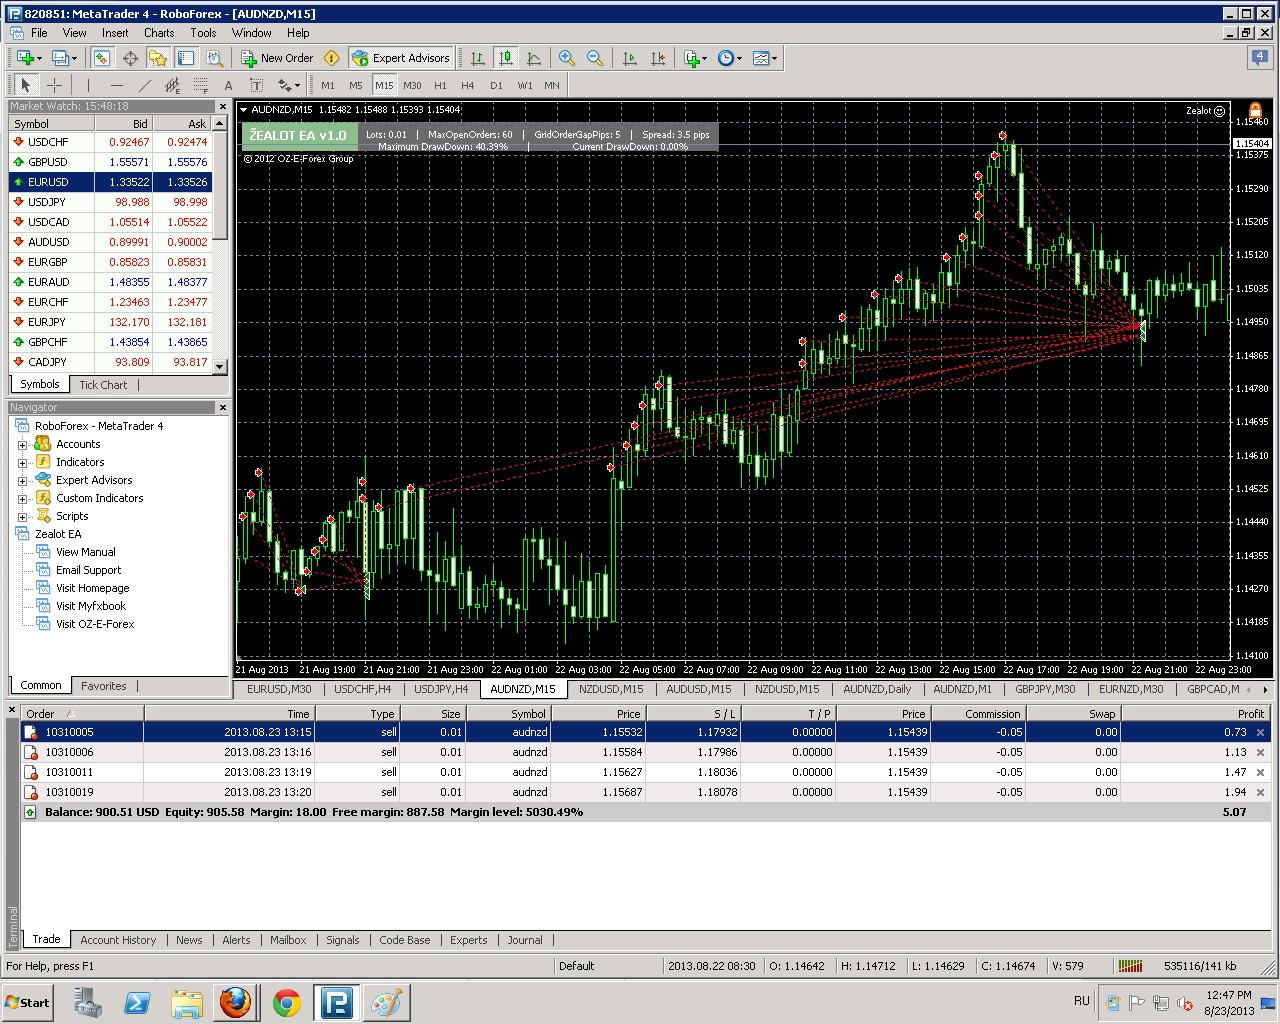This screenshot has width=1280, height=1024.
Task: Open the Templates dropdown
Action: pos(765,58)
